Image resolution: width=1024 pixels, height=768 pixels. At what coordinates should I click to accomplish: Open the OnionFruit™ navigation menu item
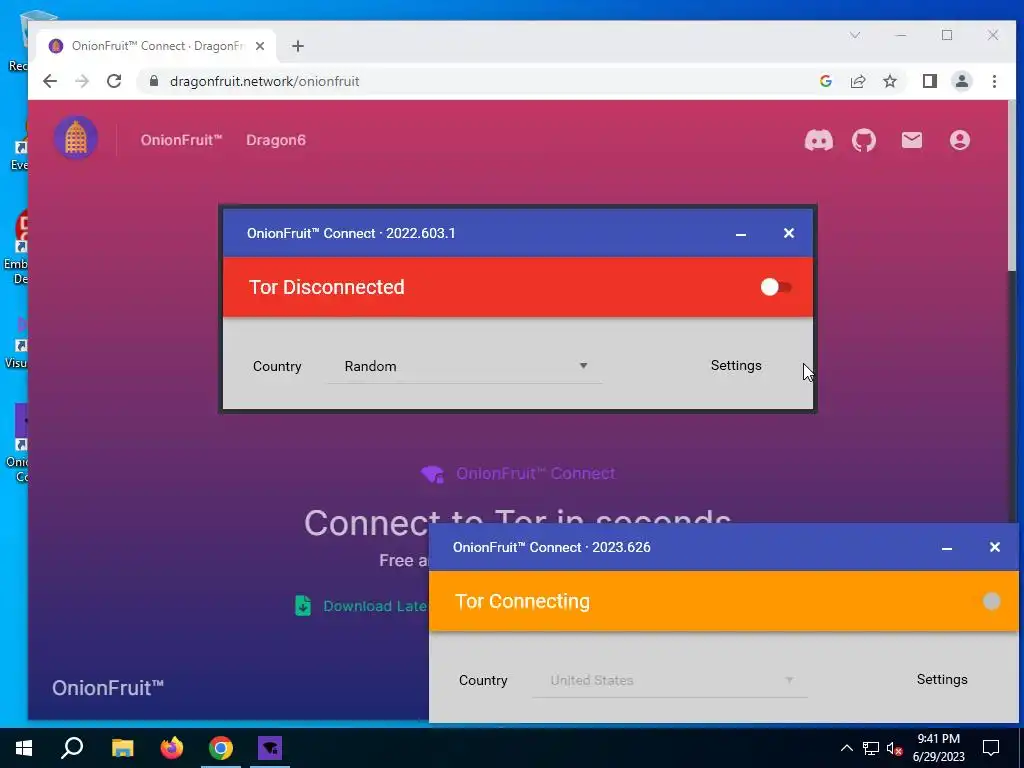[x=181, y=140]
